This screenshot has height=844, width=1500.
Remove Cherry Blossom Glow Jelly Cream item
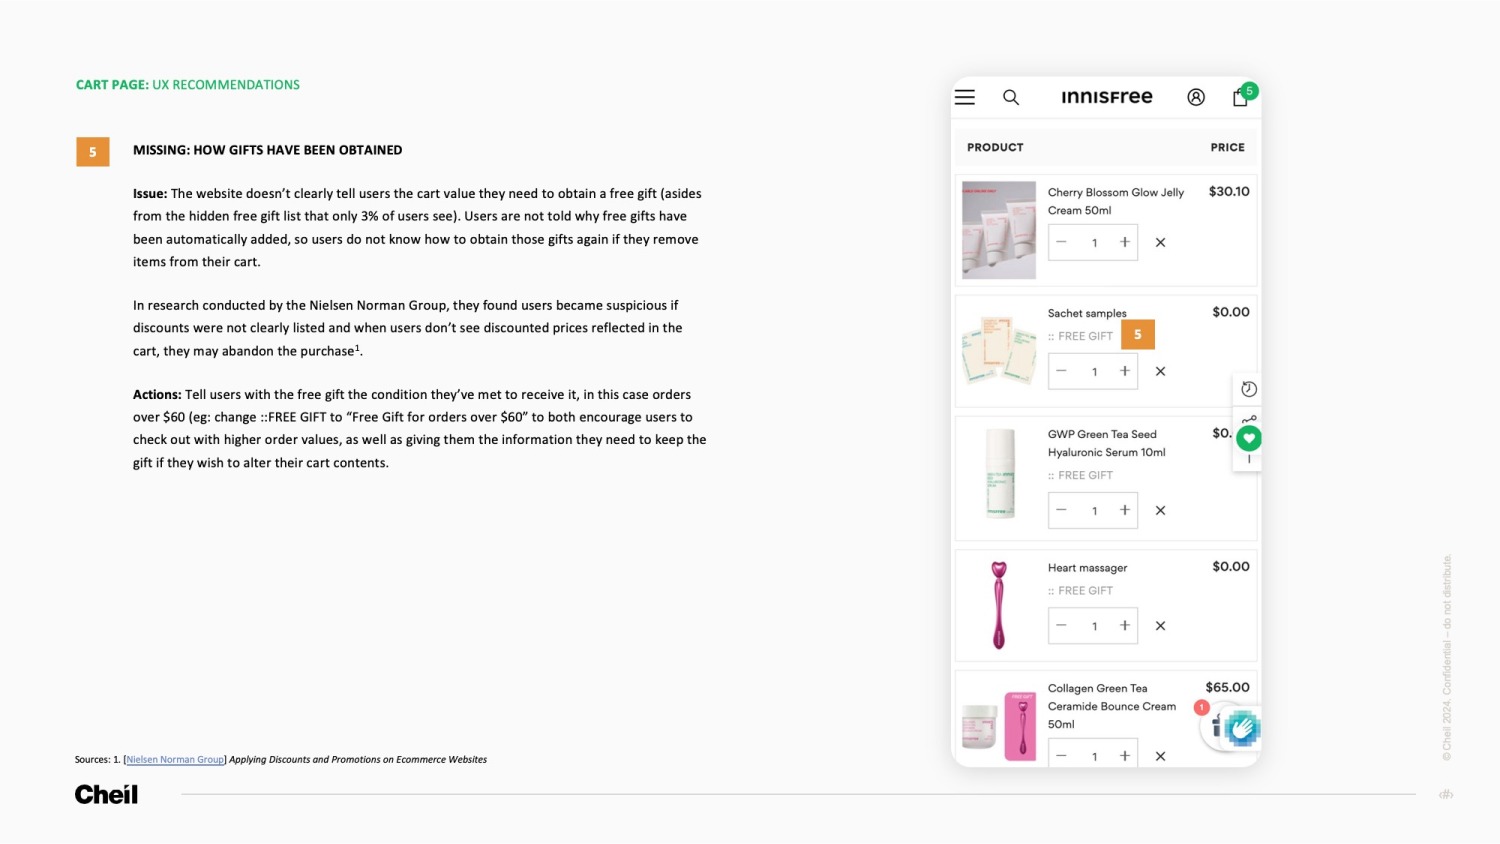coord(1160,243)
